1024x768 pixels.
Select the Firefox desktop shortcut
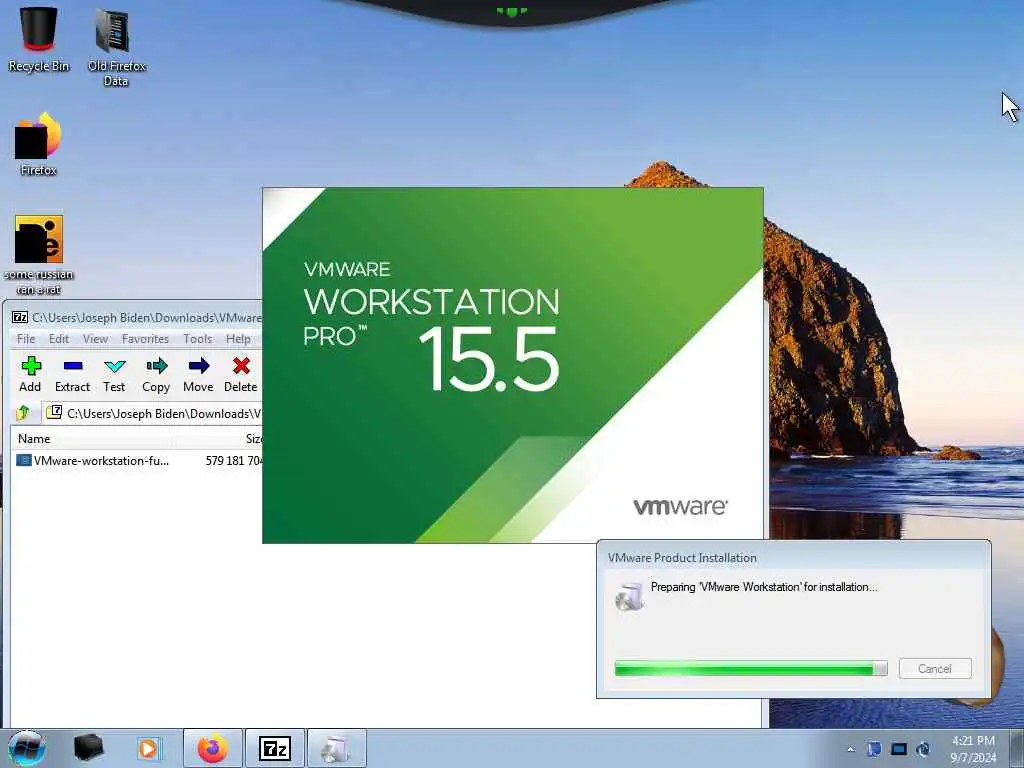coord(39,144)
